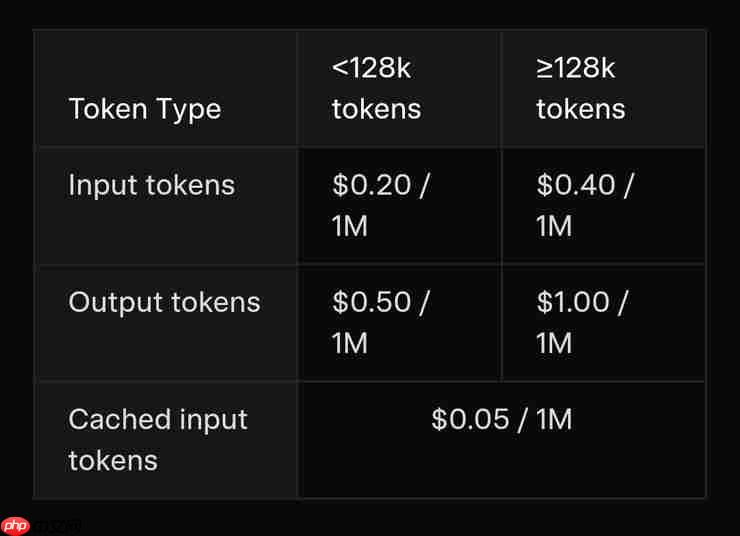Click the ≥128k text in the header

click(x=575, y=68)
